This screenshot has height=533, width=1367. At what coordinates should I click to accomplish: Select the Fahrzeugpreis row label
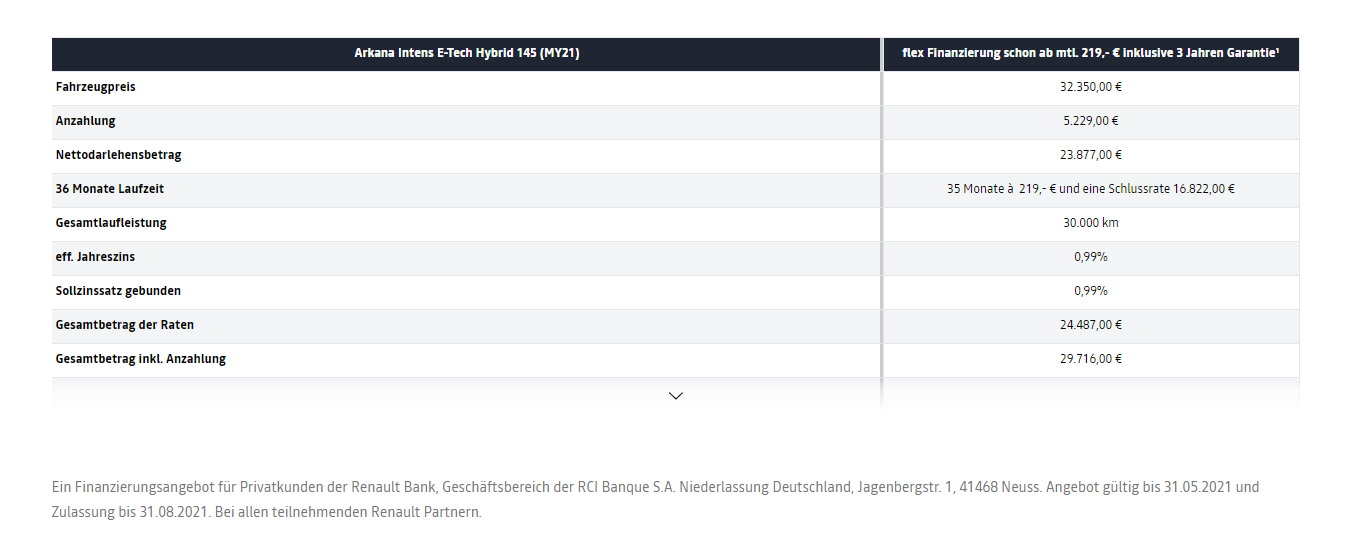[96, 87]
